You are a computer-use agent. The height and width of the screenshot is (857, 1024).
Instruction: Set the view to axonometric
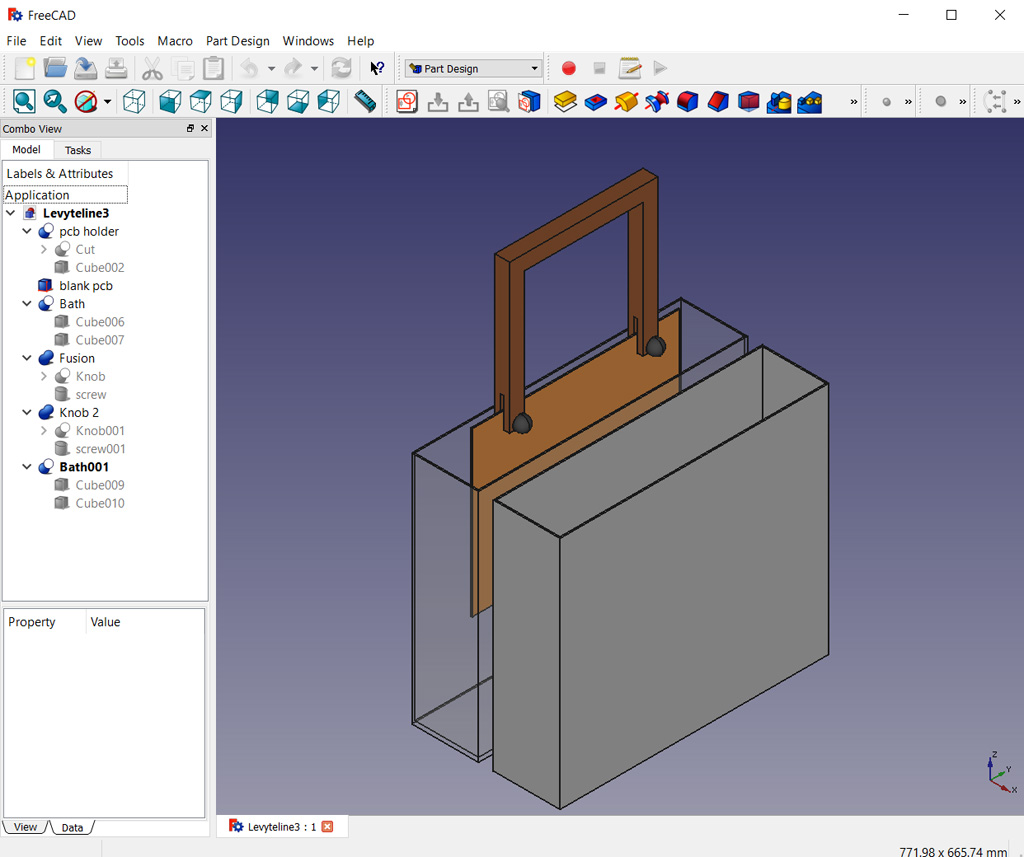click(134, 102)
